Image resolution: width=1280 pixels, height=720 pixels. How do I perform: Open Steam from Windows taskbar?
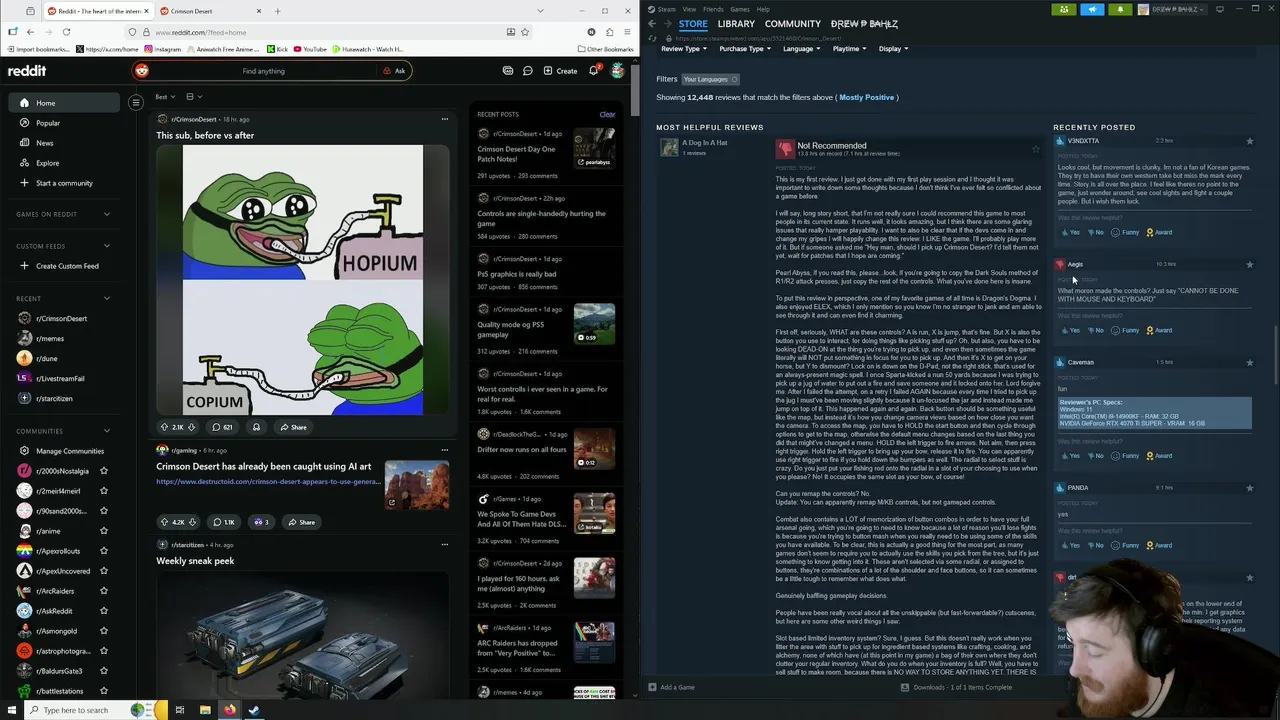pos(254,710)
